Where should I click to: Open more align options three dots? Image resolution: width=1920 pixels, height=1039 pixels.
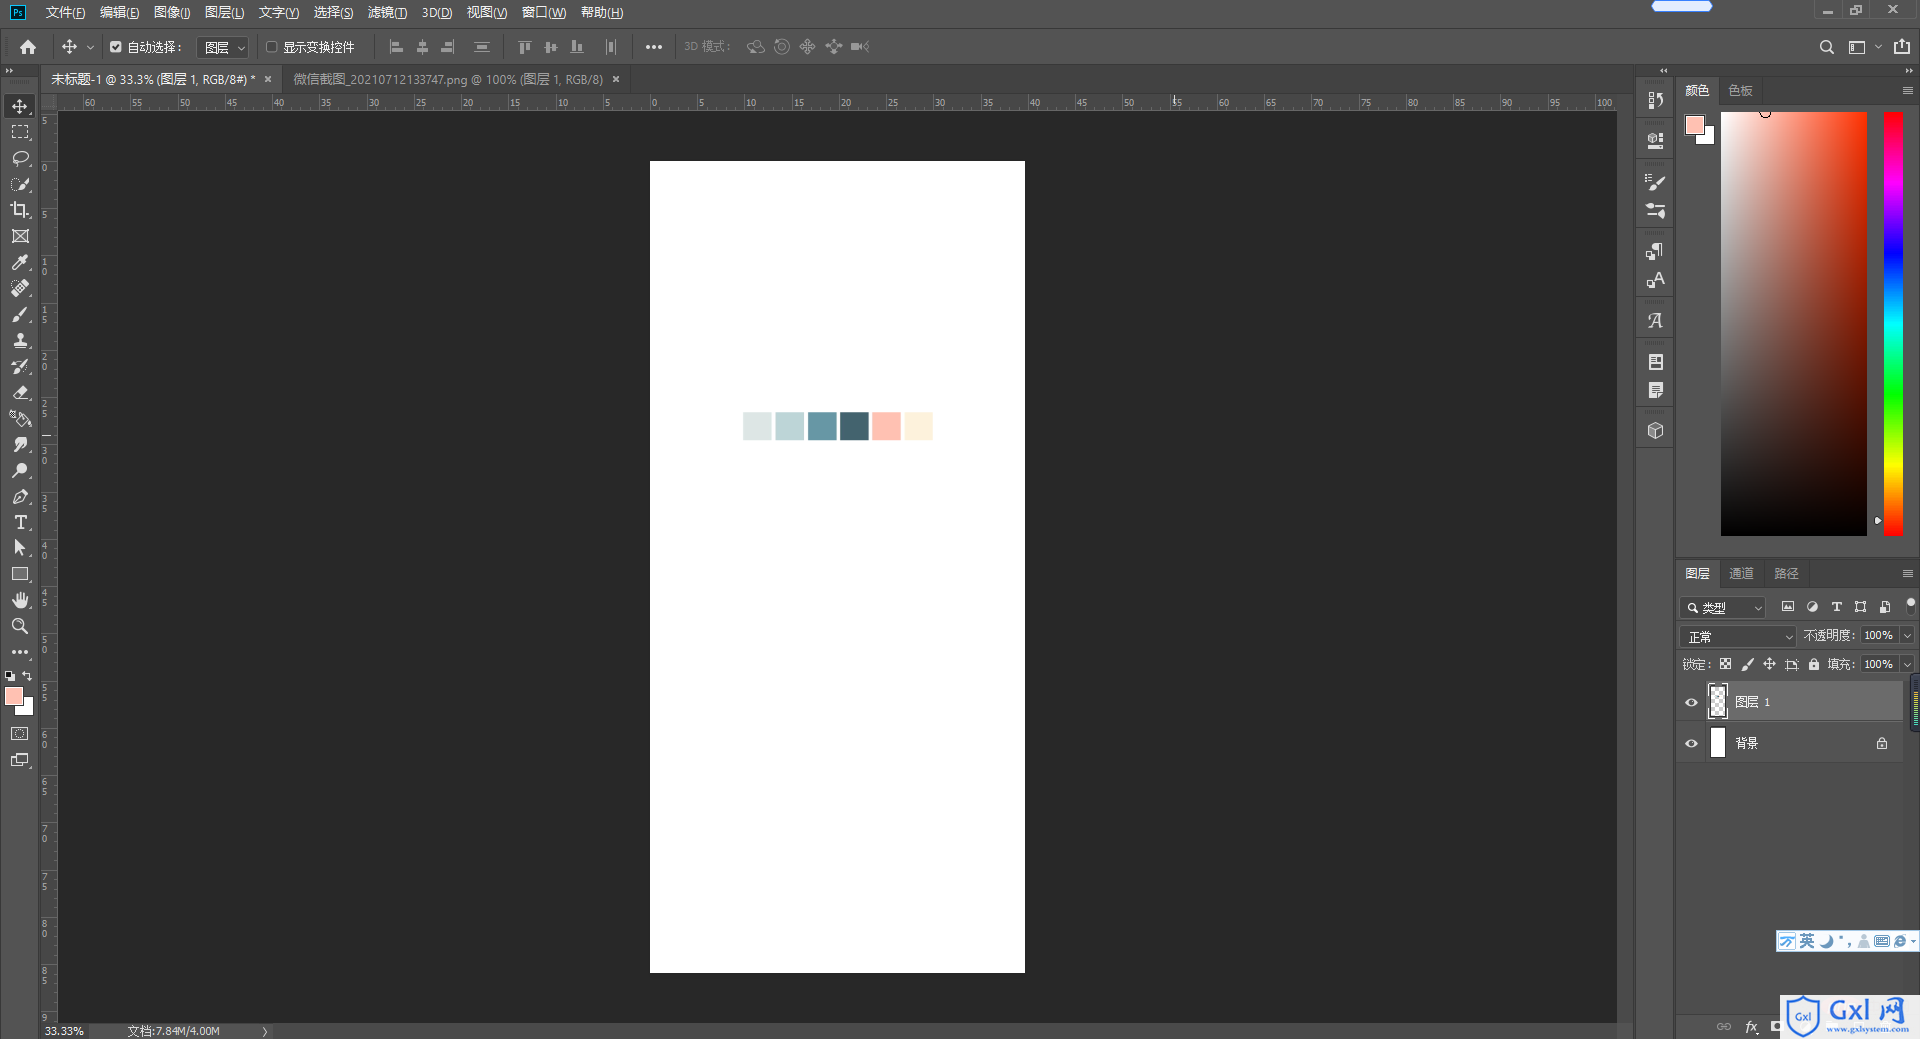(x=653, y=47)
